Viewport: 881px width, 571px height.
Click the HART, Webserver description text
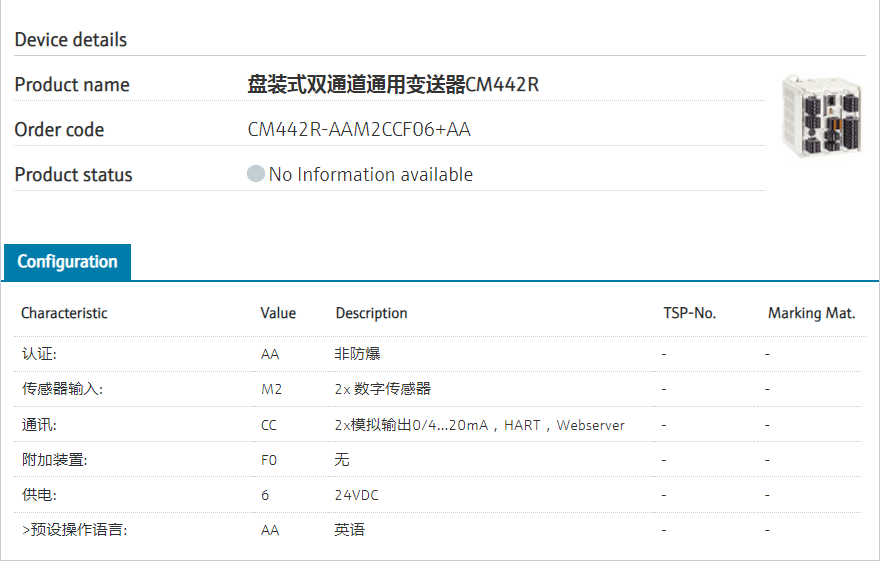point(564,425)
